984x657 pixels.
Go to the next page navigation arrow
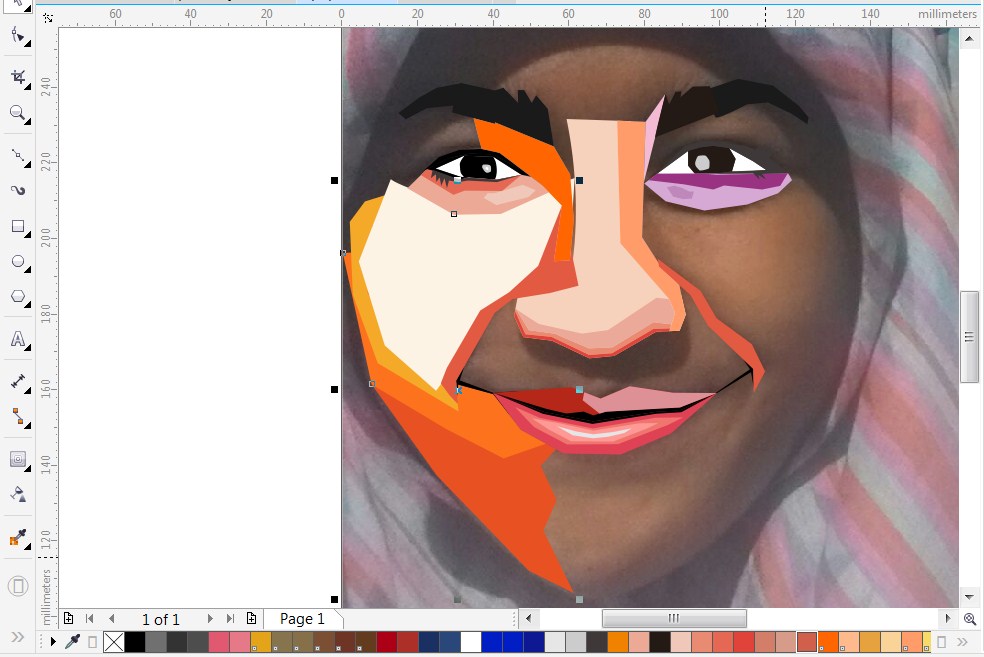point(209,619)
